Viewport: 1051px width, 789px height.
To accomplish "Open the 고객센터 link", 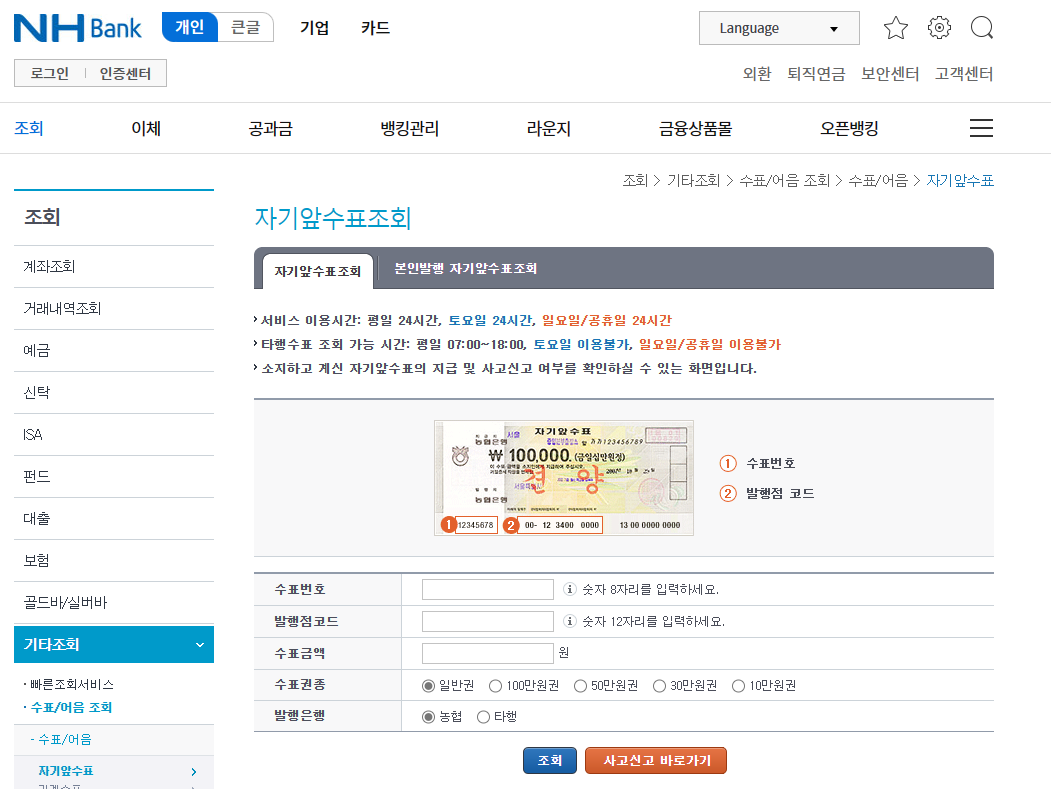I will coord(963,73).
